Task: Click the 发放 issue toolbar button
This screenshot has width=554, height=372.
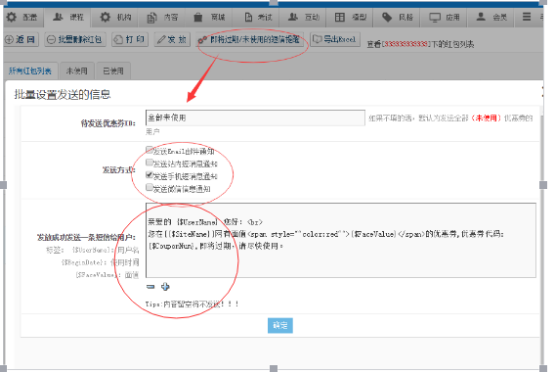Action: tap(172, 39)
